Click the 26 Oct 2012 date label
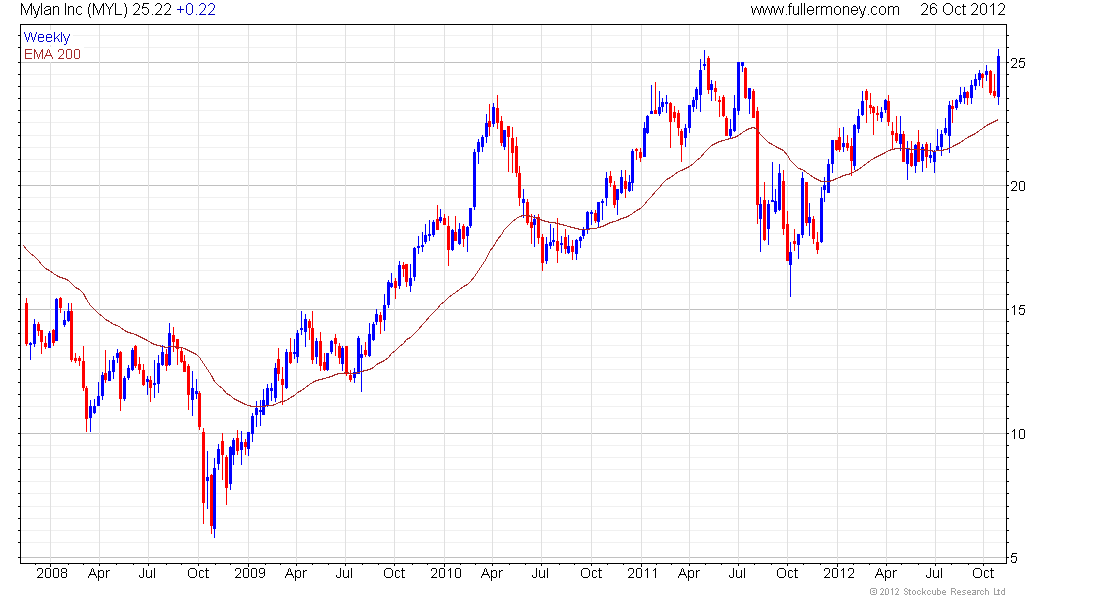Screen dimensions: 1100x600 (x=962, y=10)
